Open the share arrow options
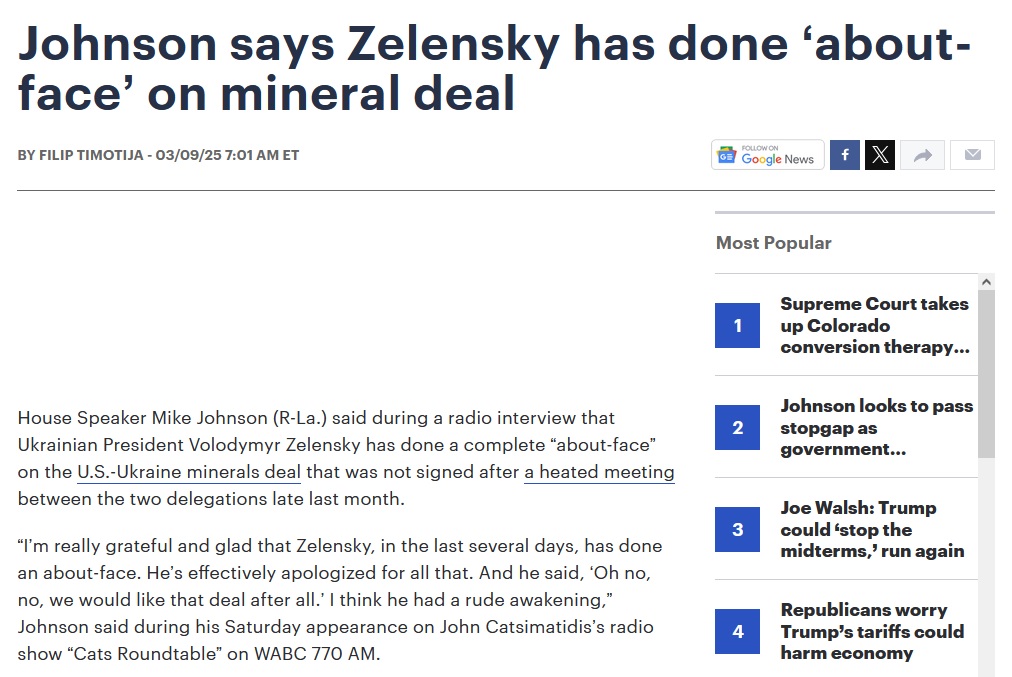 [x=923, y=155]
